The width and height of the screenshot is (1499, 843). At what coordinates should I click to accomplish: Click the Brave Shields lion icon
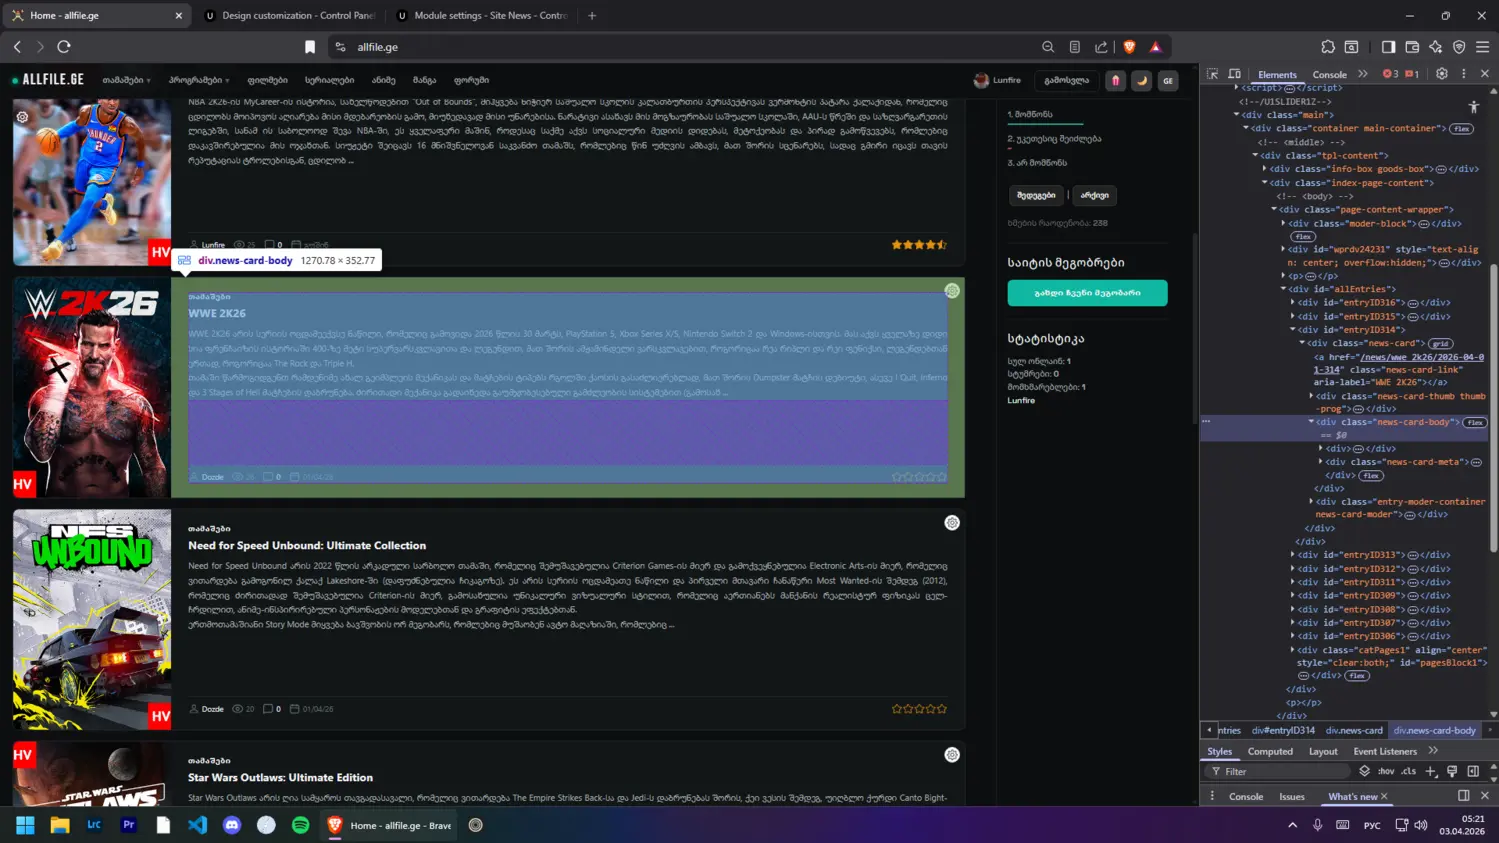click(1129, 47)
